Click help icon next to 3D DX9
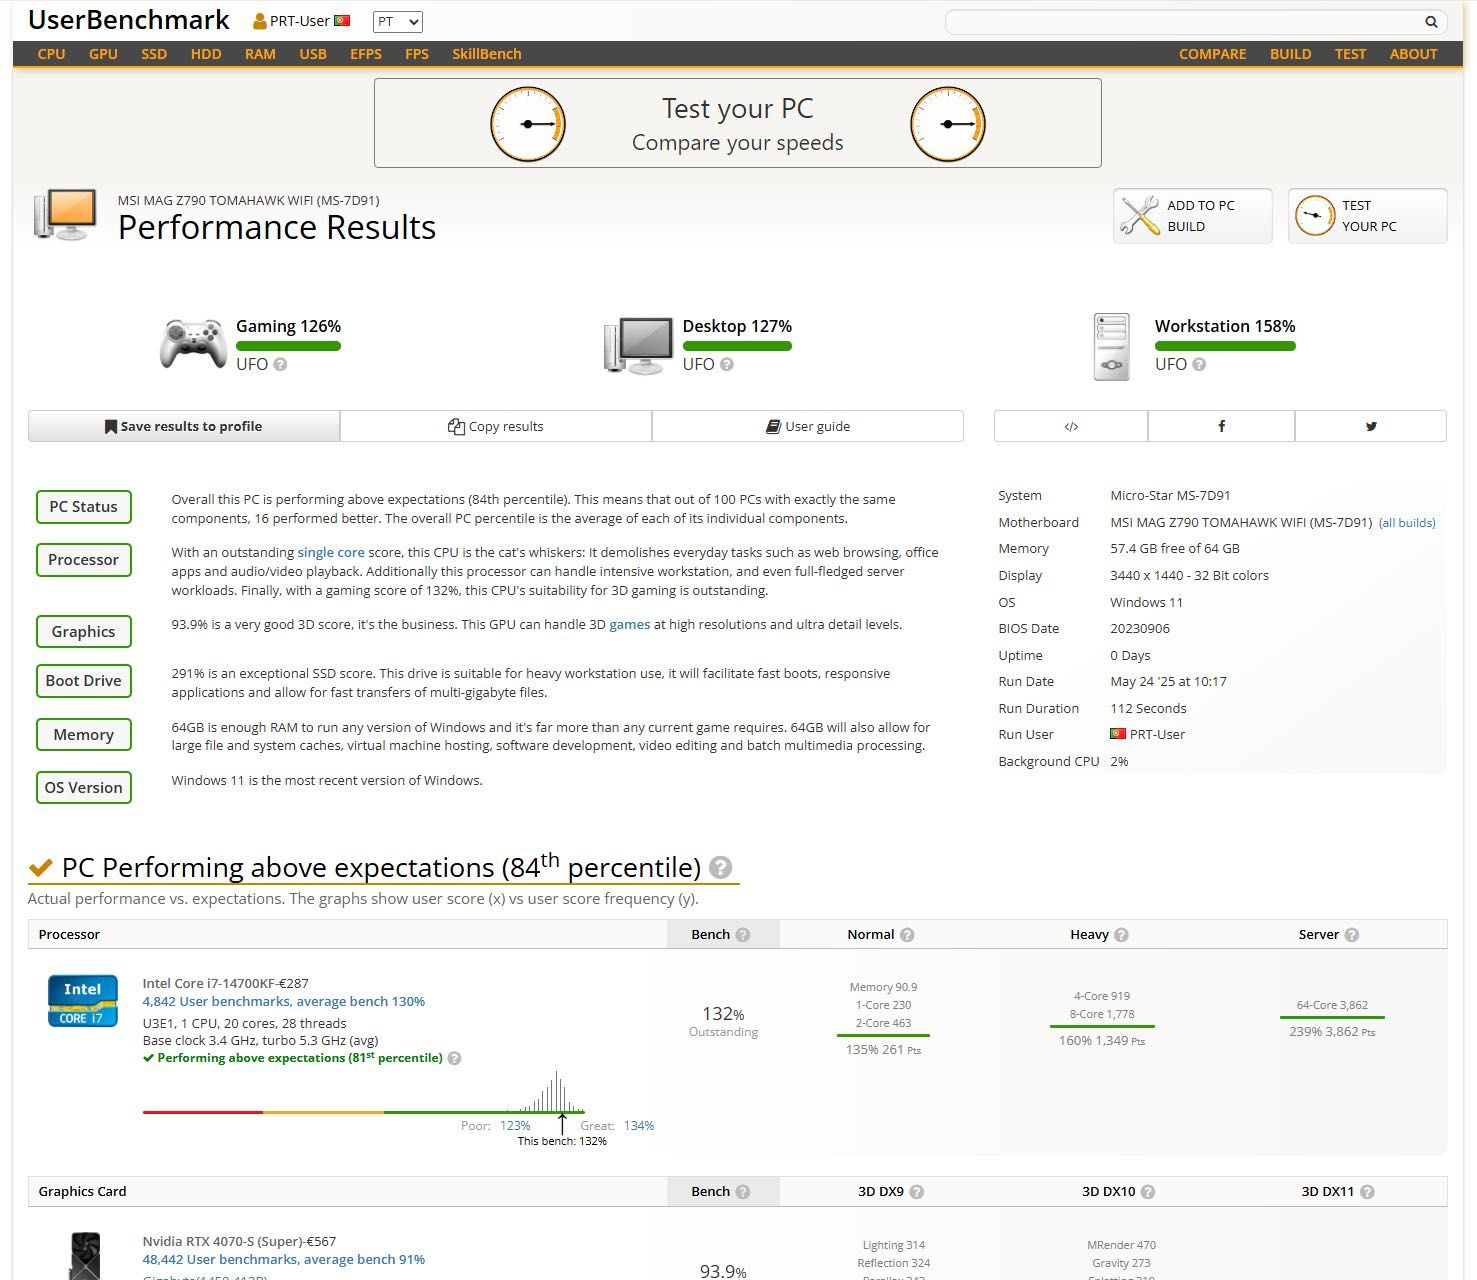1477x1280 pixels. click(917, 1192)
